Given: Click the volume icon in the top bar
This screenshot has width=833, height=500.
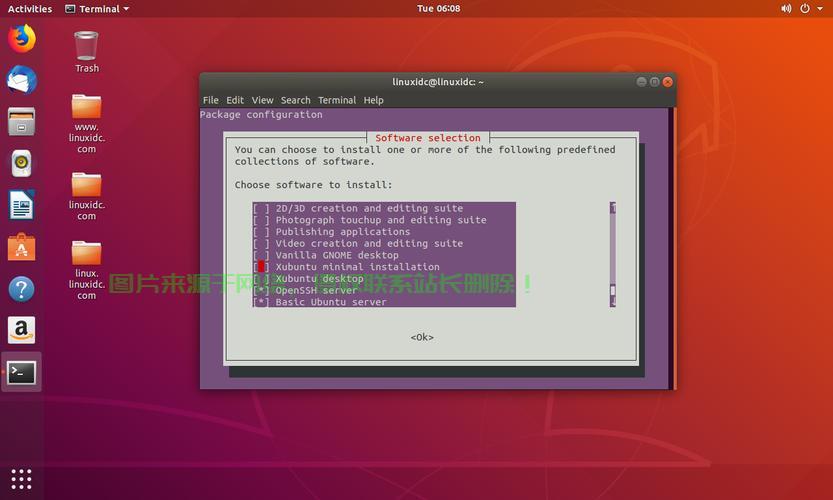Looking at the screenshot, I should [x=786, y=9].
